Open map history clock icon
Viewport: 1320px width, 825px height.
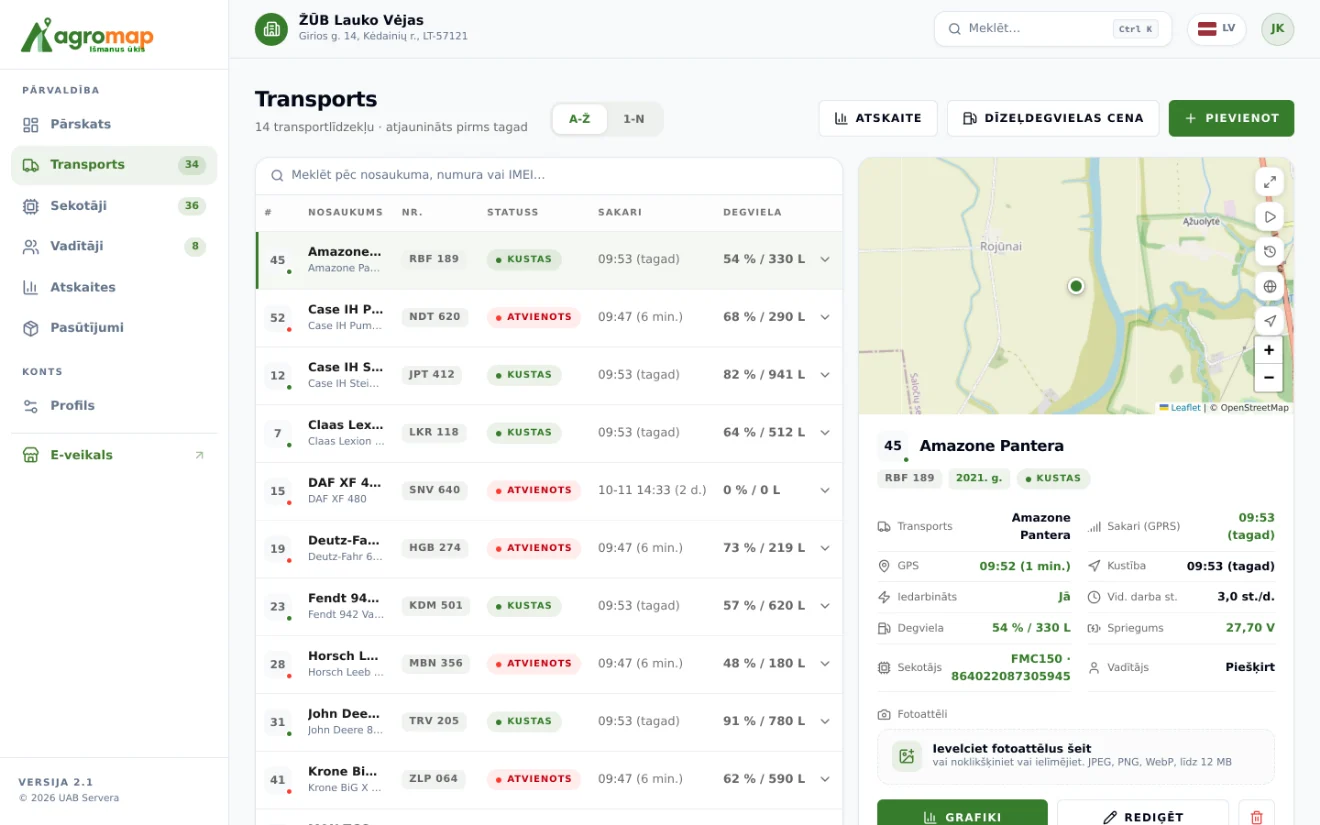[1269, 252]
